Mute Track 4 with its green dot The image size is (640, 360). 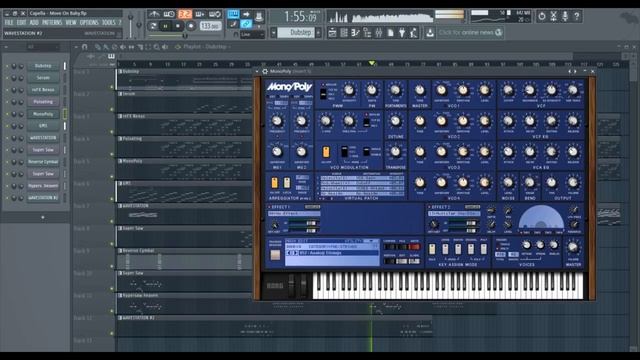pyautogui.click(x=112, y=154)
